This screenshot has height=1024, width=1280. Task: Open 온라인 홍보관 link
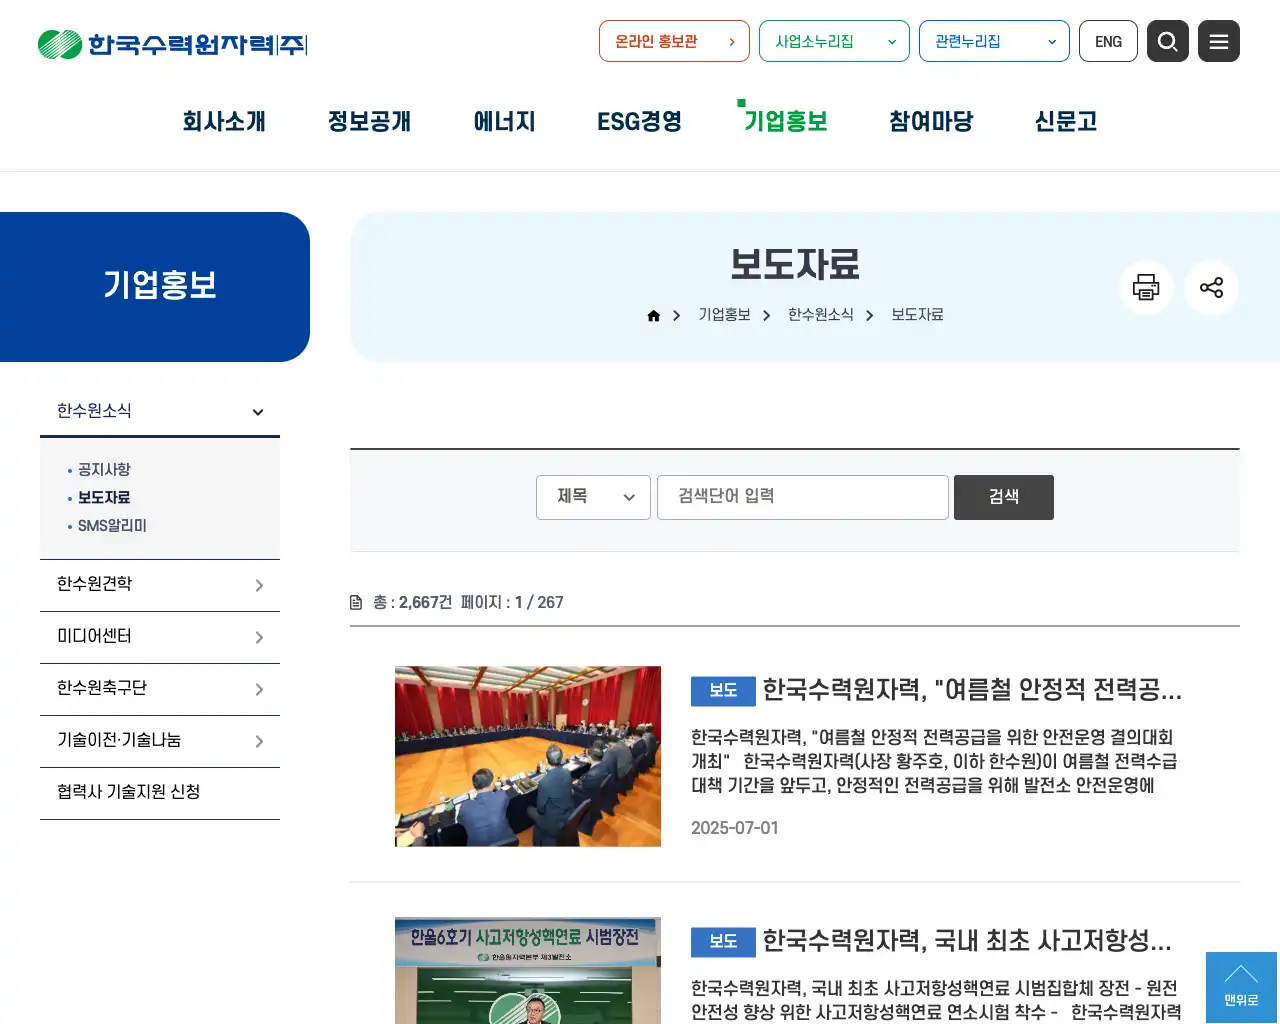pyautogui.click(x=674, y=41)
